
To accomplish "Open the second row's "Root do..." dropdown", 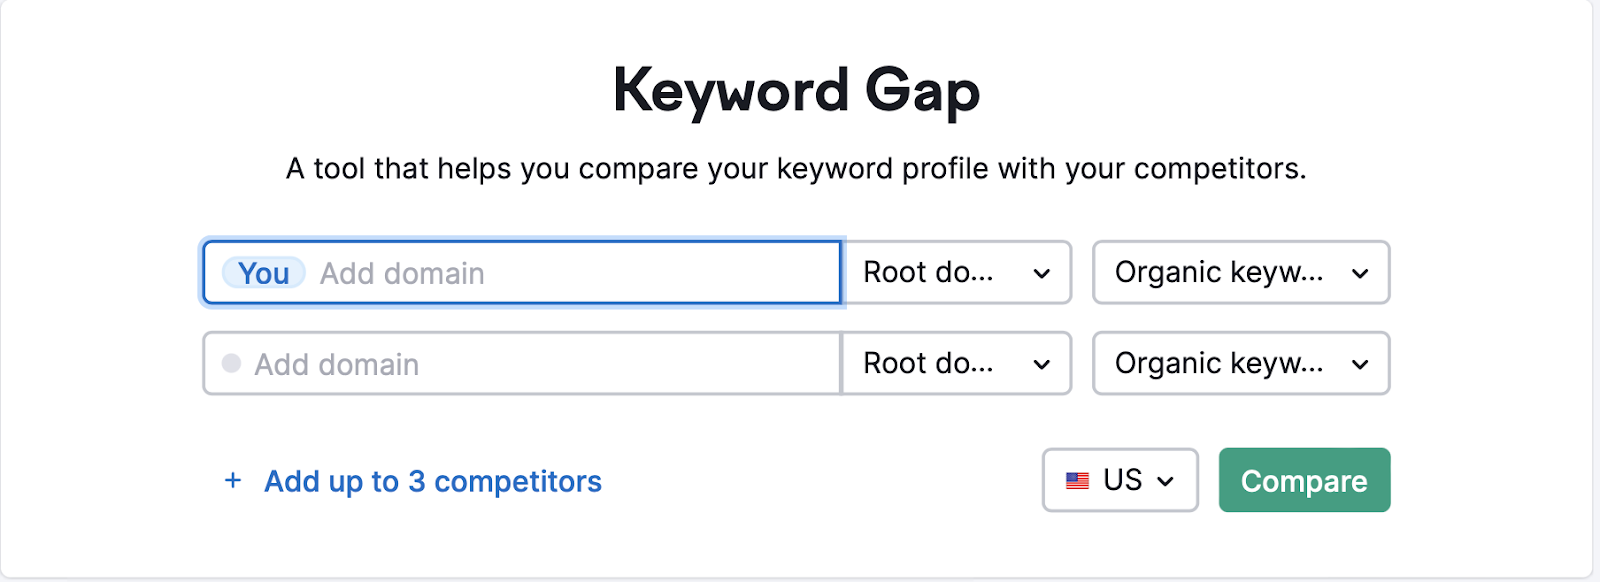I will pyautogui.click(x=956, y=364).
